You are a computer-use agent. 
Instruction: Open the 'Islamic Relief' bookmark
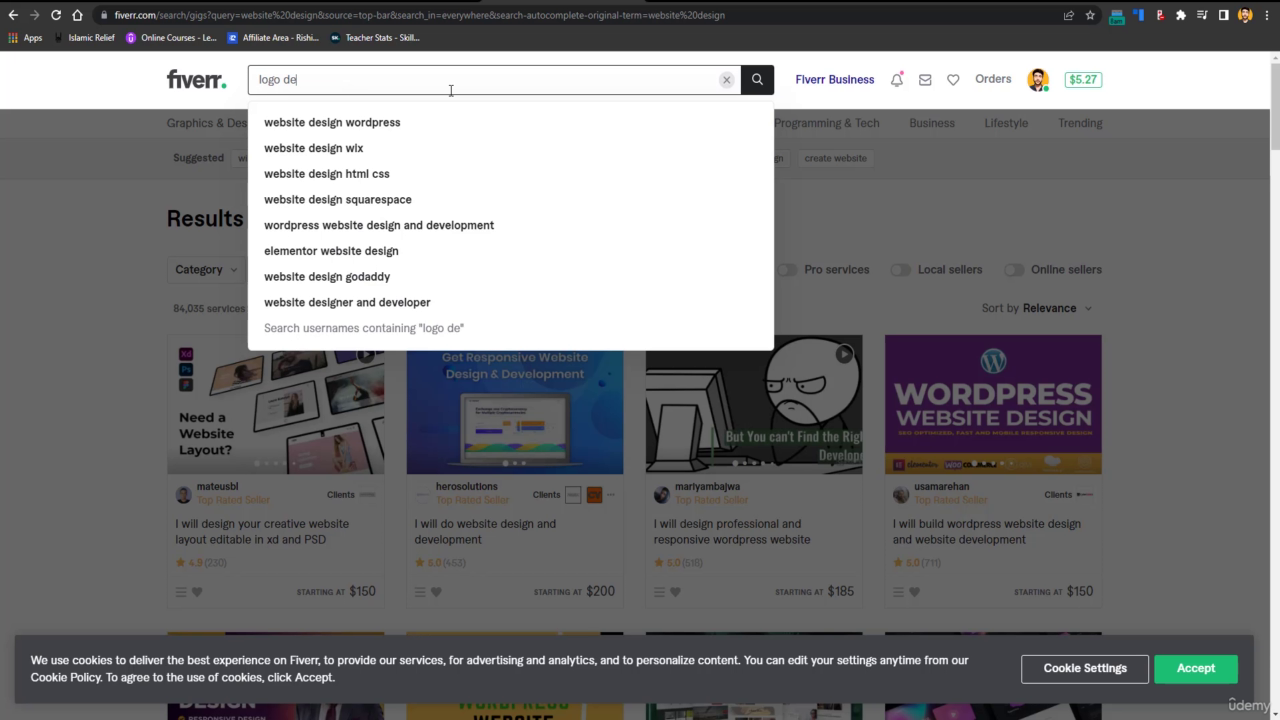(84, 38)
